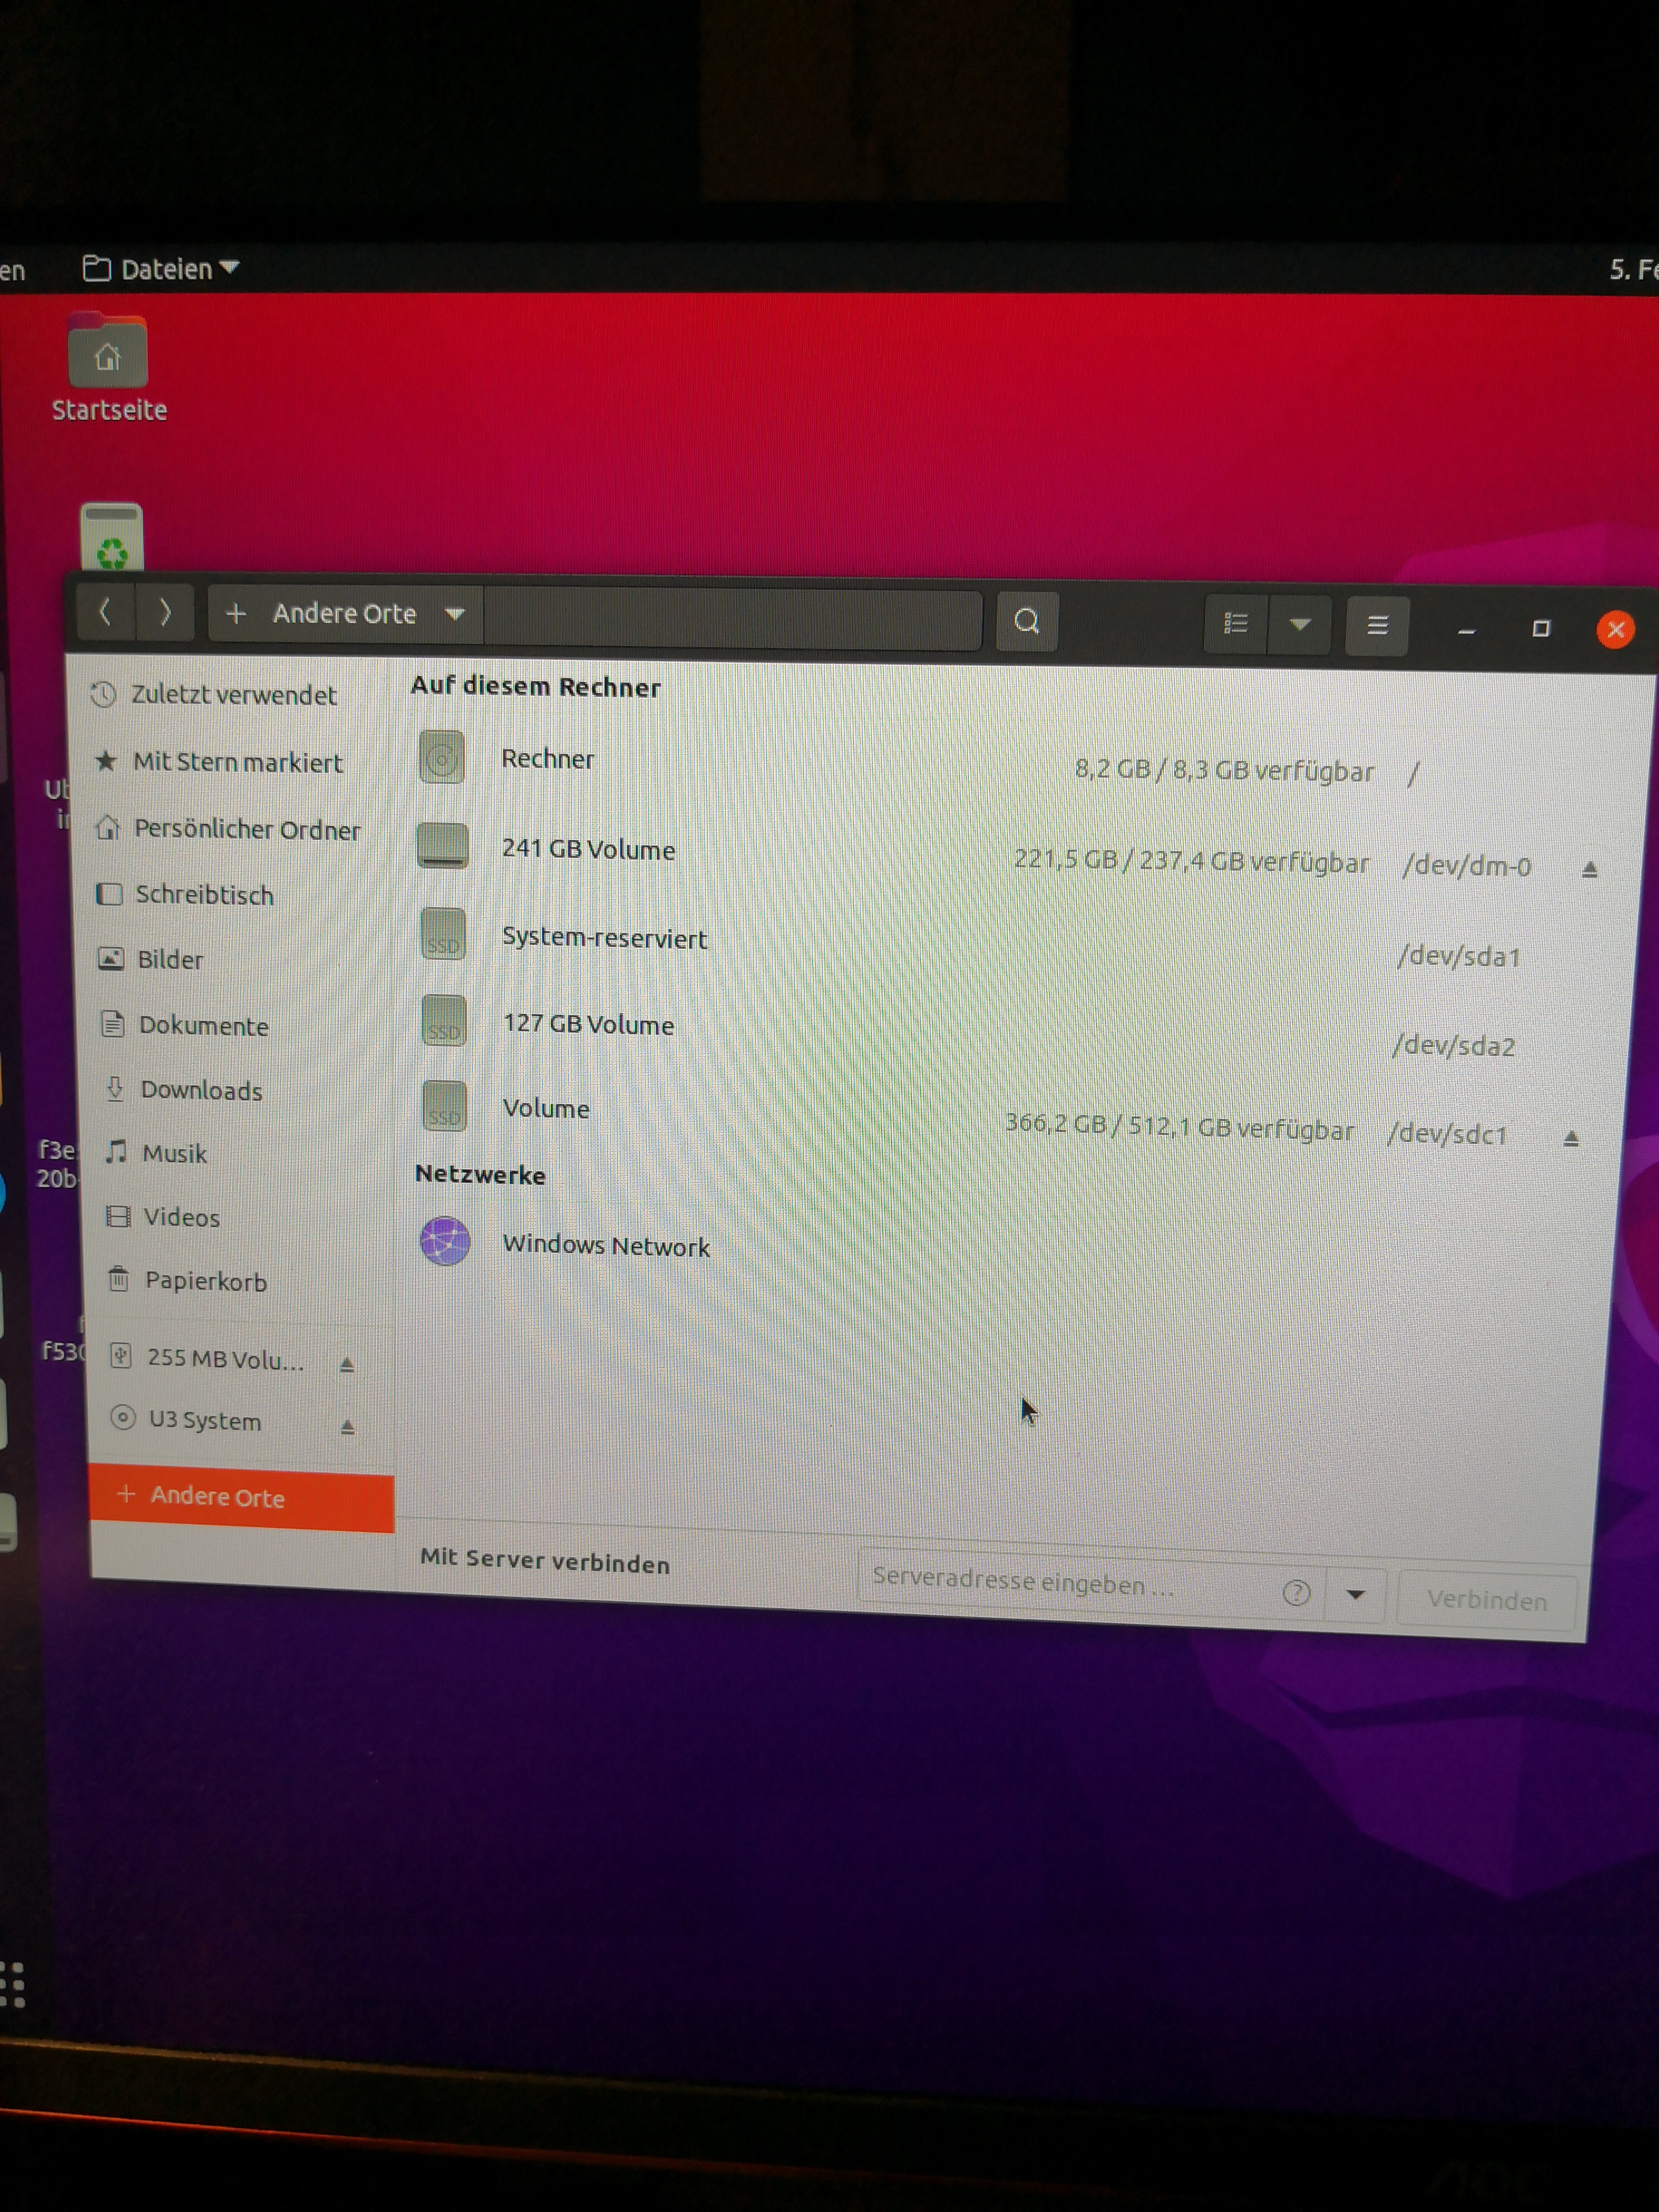This screenshot has height=2212, width=1659.
Task: Open Papierkorb in the sidebar
Action: point(205,1281)
